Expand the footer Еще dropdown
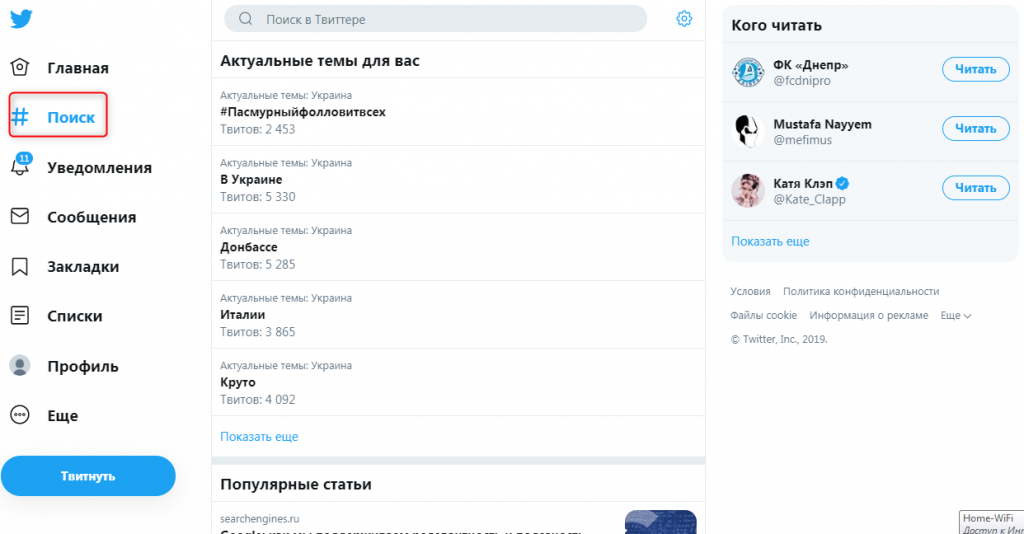This screenshot has width=1024, height=534. [x=956, y=315]
